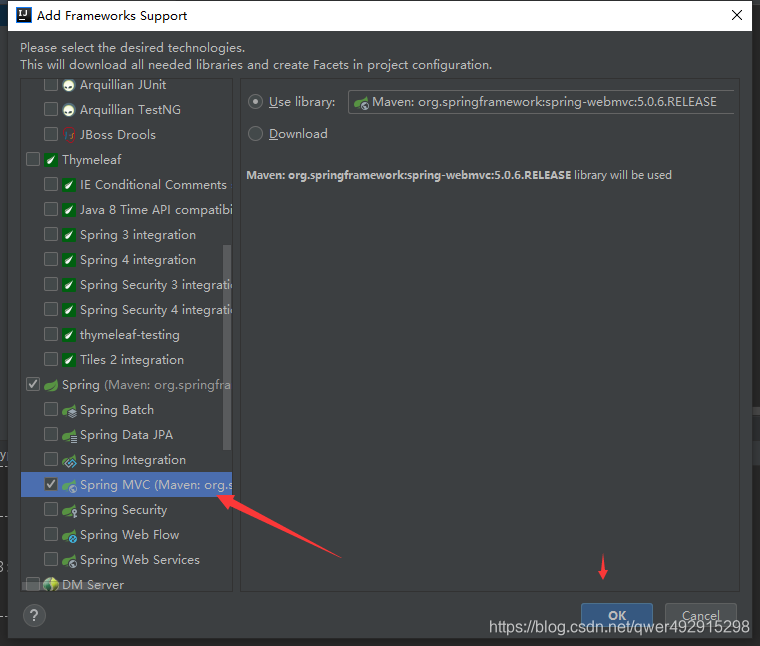Click the Spring Security icon

(69, 511)
